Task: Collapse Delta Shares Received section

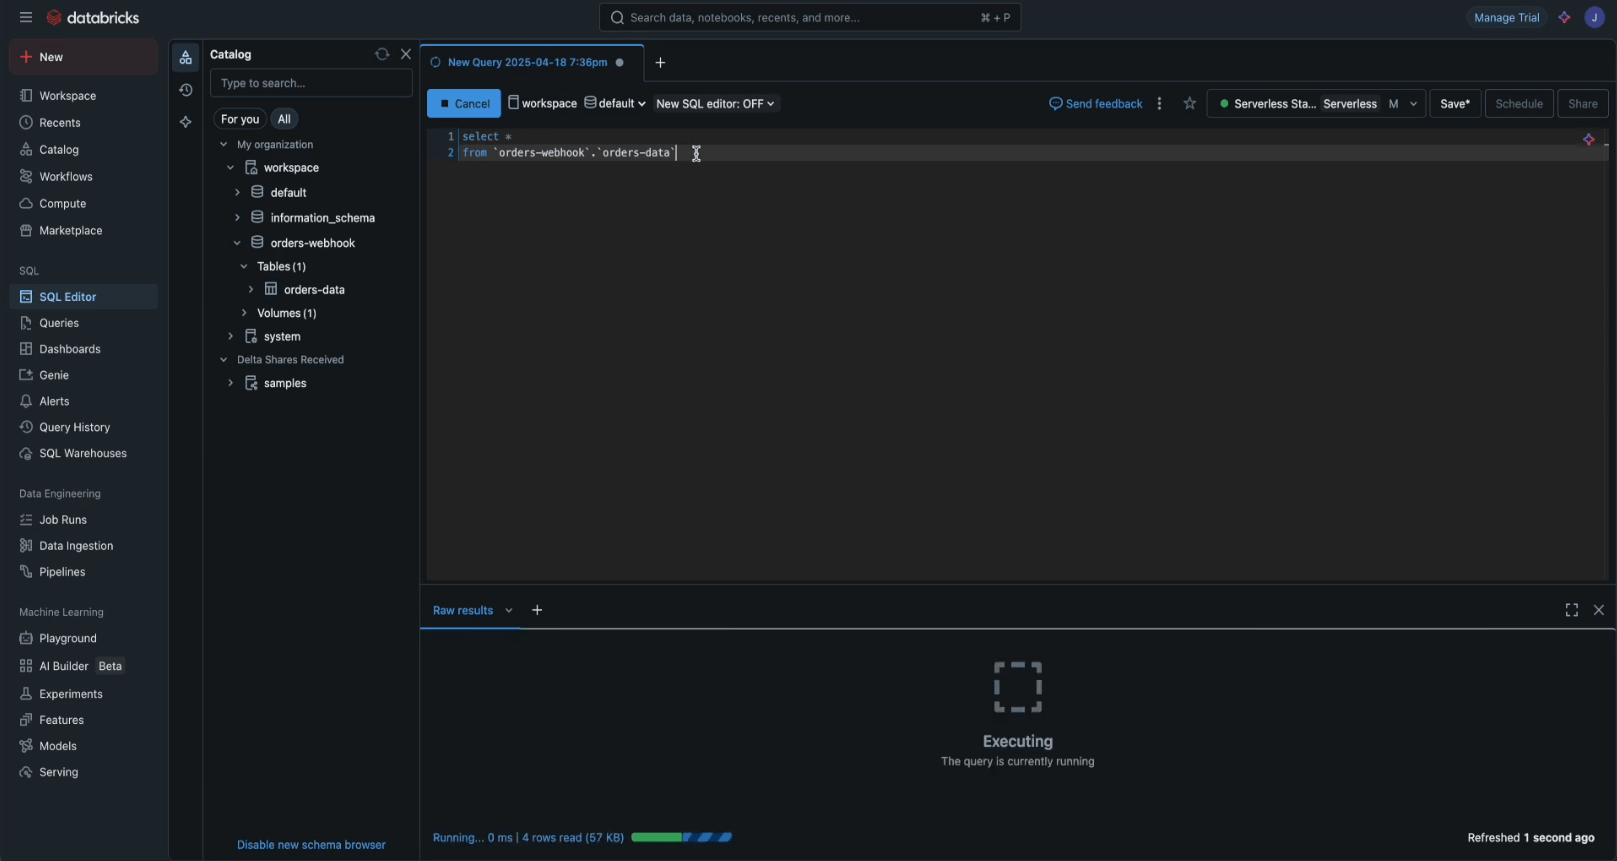Action: tap(224, 360)
